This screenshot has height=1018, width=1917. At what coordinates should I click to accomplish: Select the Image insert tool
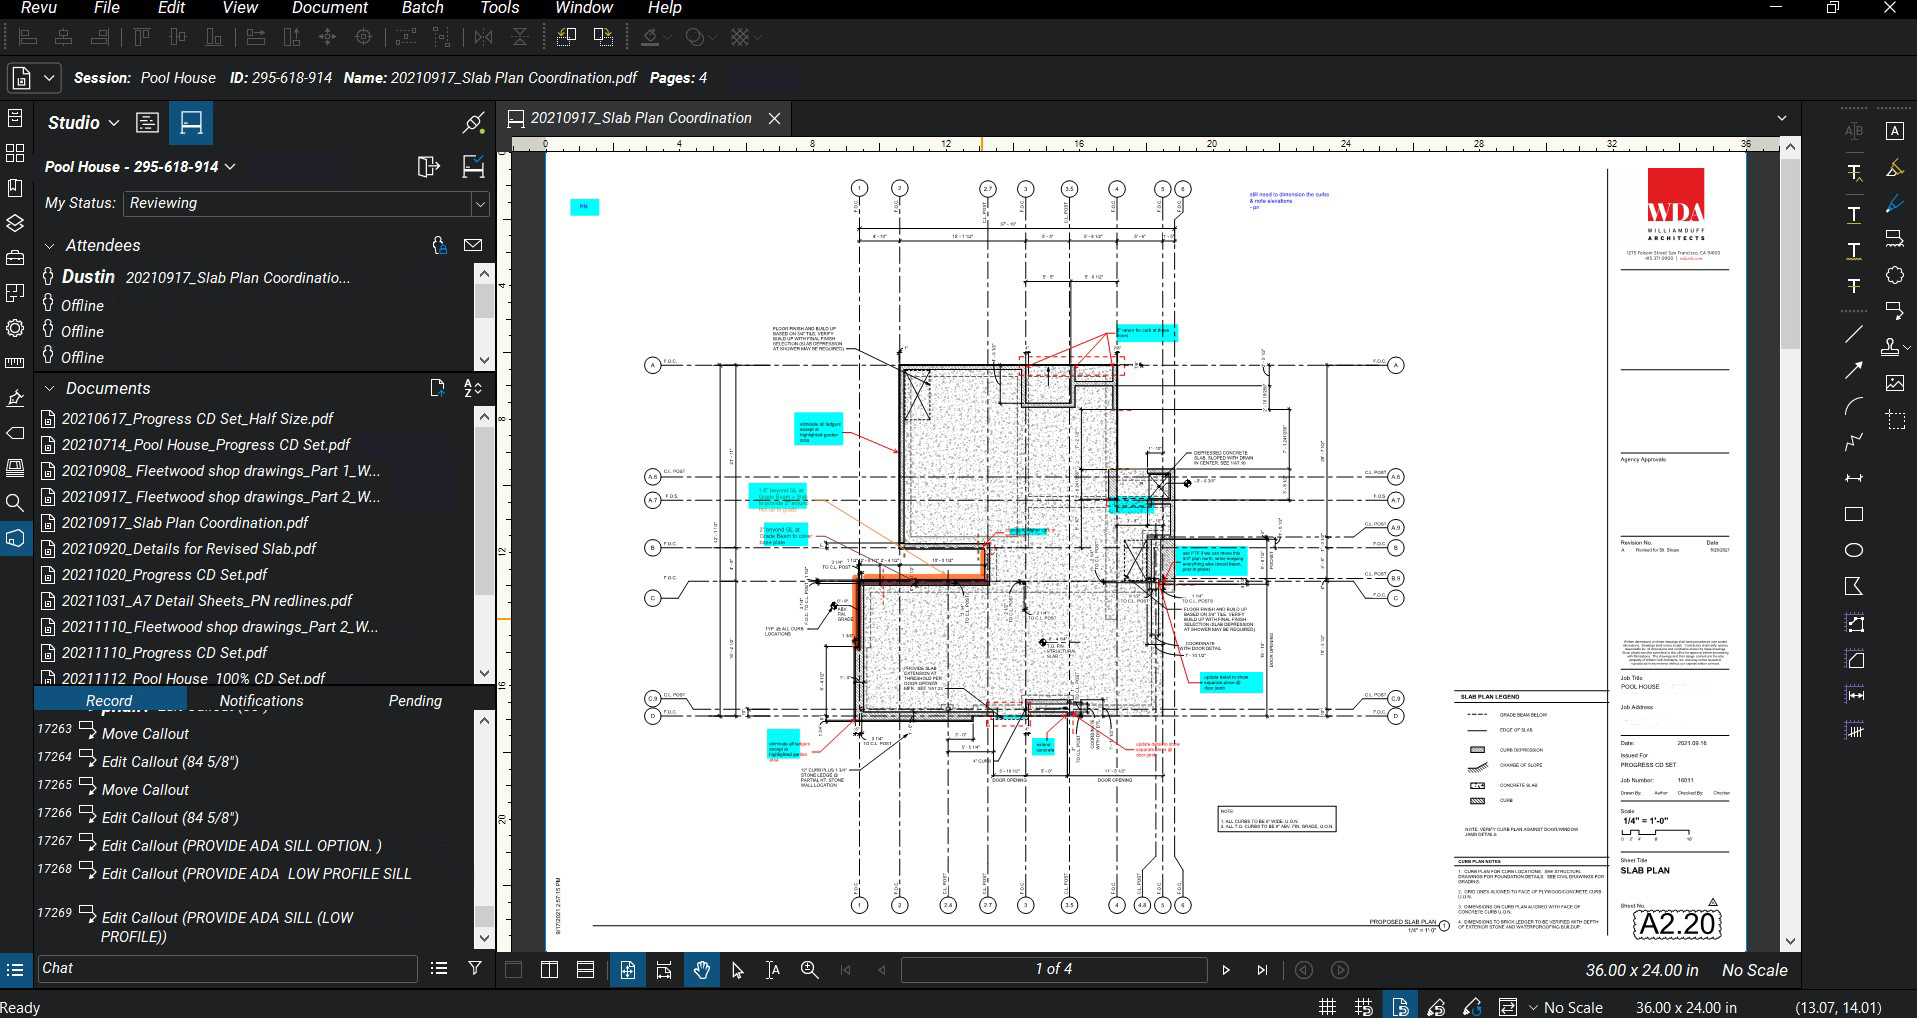tap(1894, 383)
